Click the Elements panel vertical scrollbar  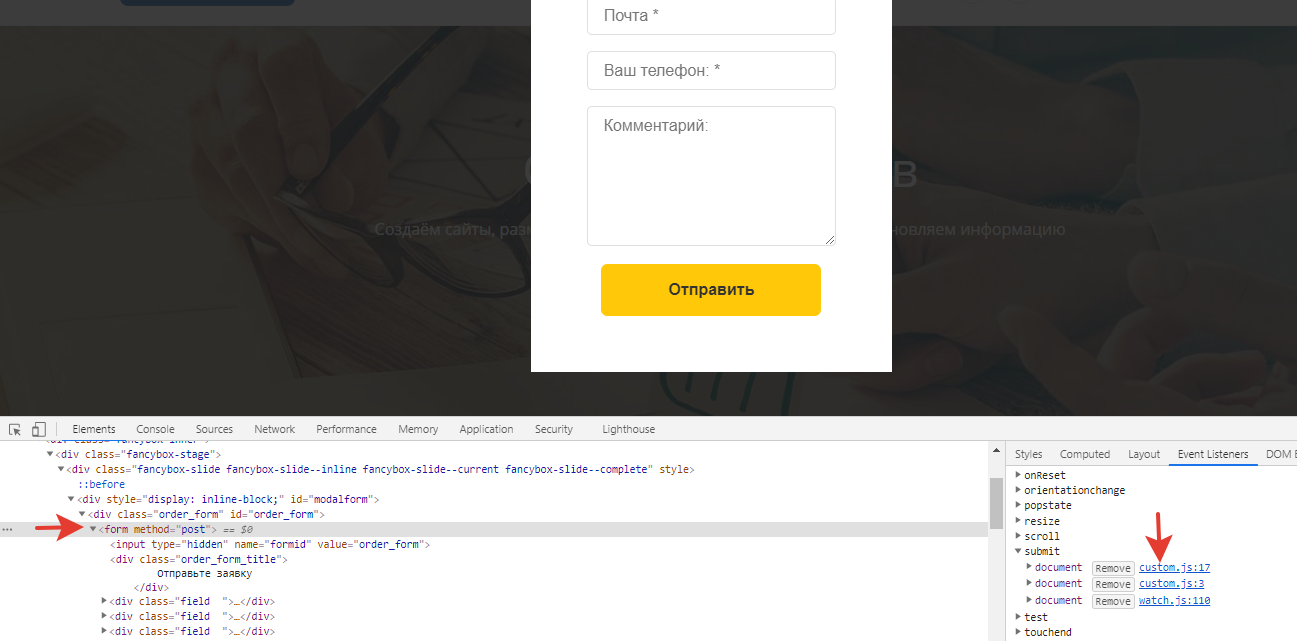996,503
